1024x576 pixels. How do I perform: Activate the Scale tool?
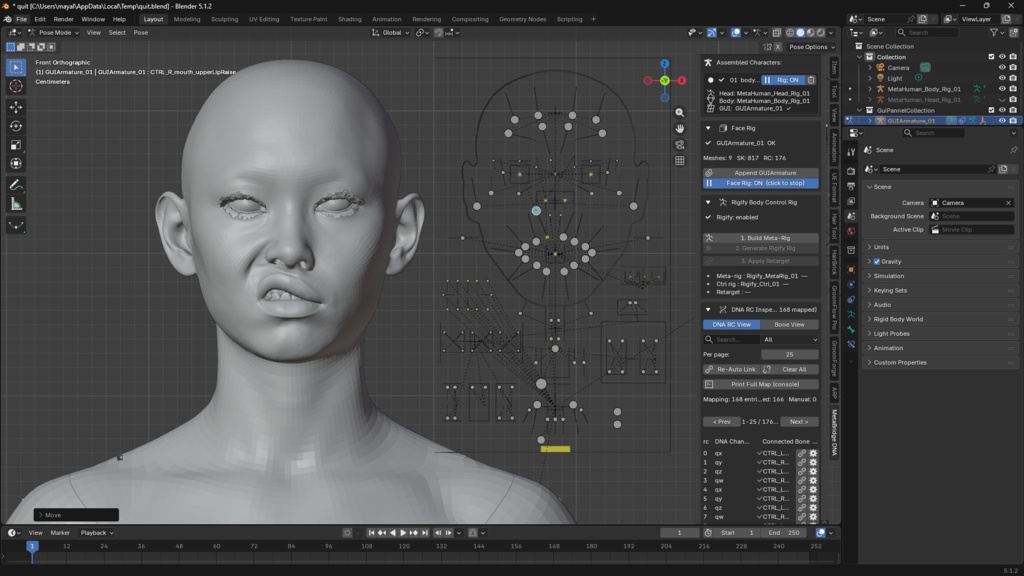[16, 145]
